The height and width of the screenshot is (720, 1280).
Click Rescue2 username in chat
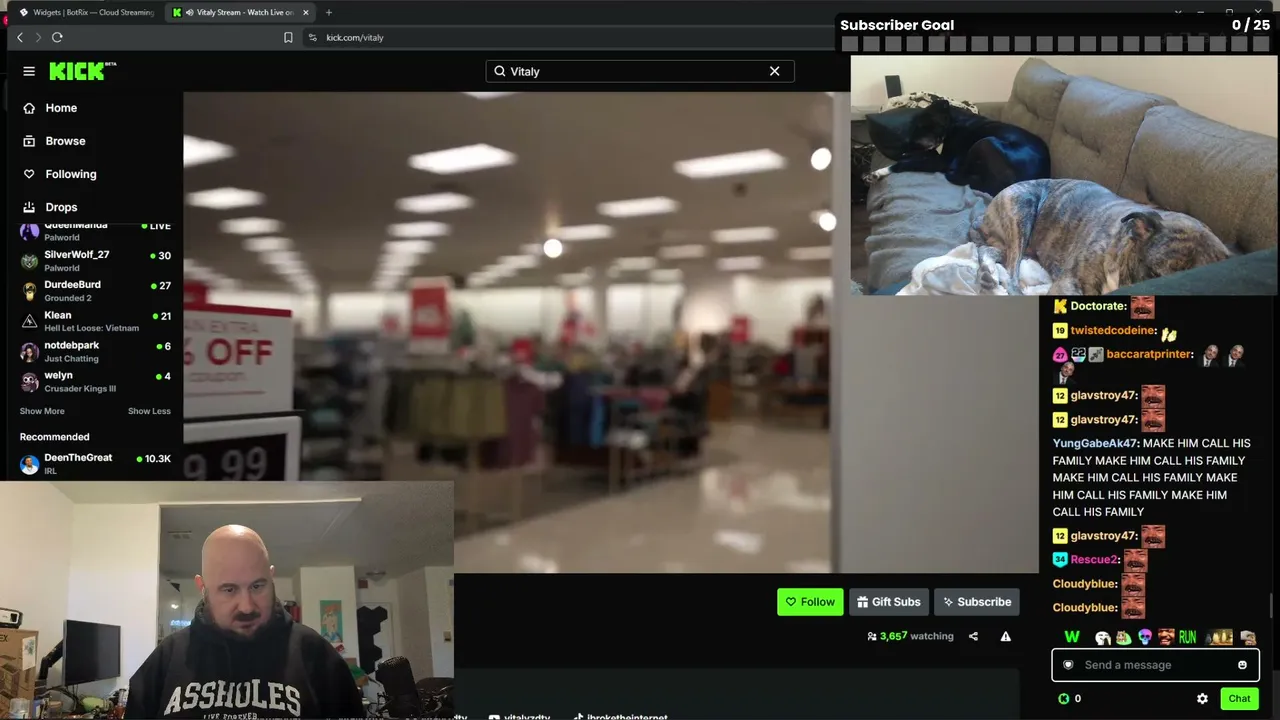click(x=1094, y=560)
